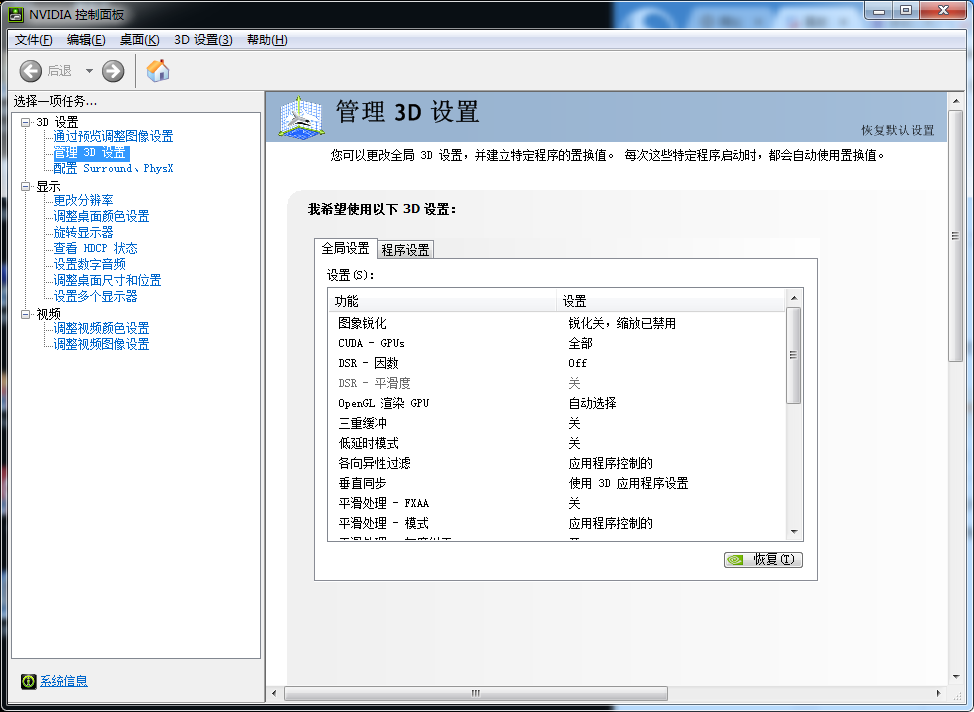Image resolution: width=974 pixels, height=712 pixels.
Task: Click the Forward arrow navigation icon
Action: coord(113,71)
